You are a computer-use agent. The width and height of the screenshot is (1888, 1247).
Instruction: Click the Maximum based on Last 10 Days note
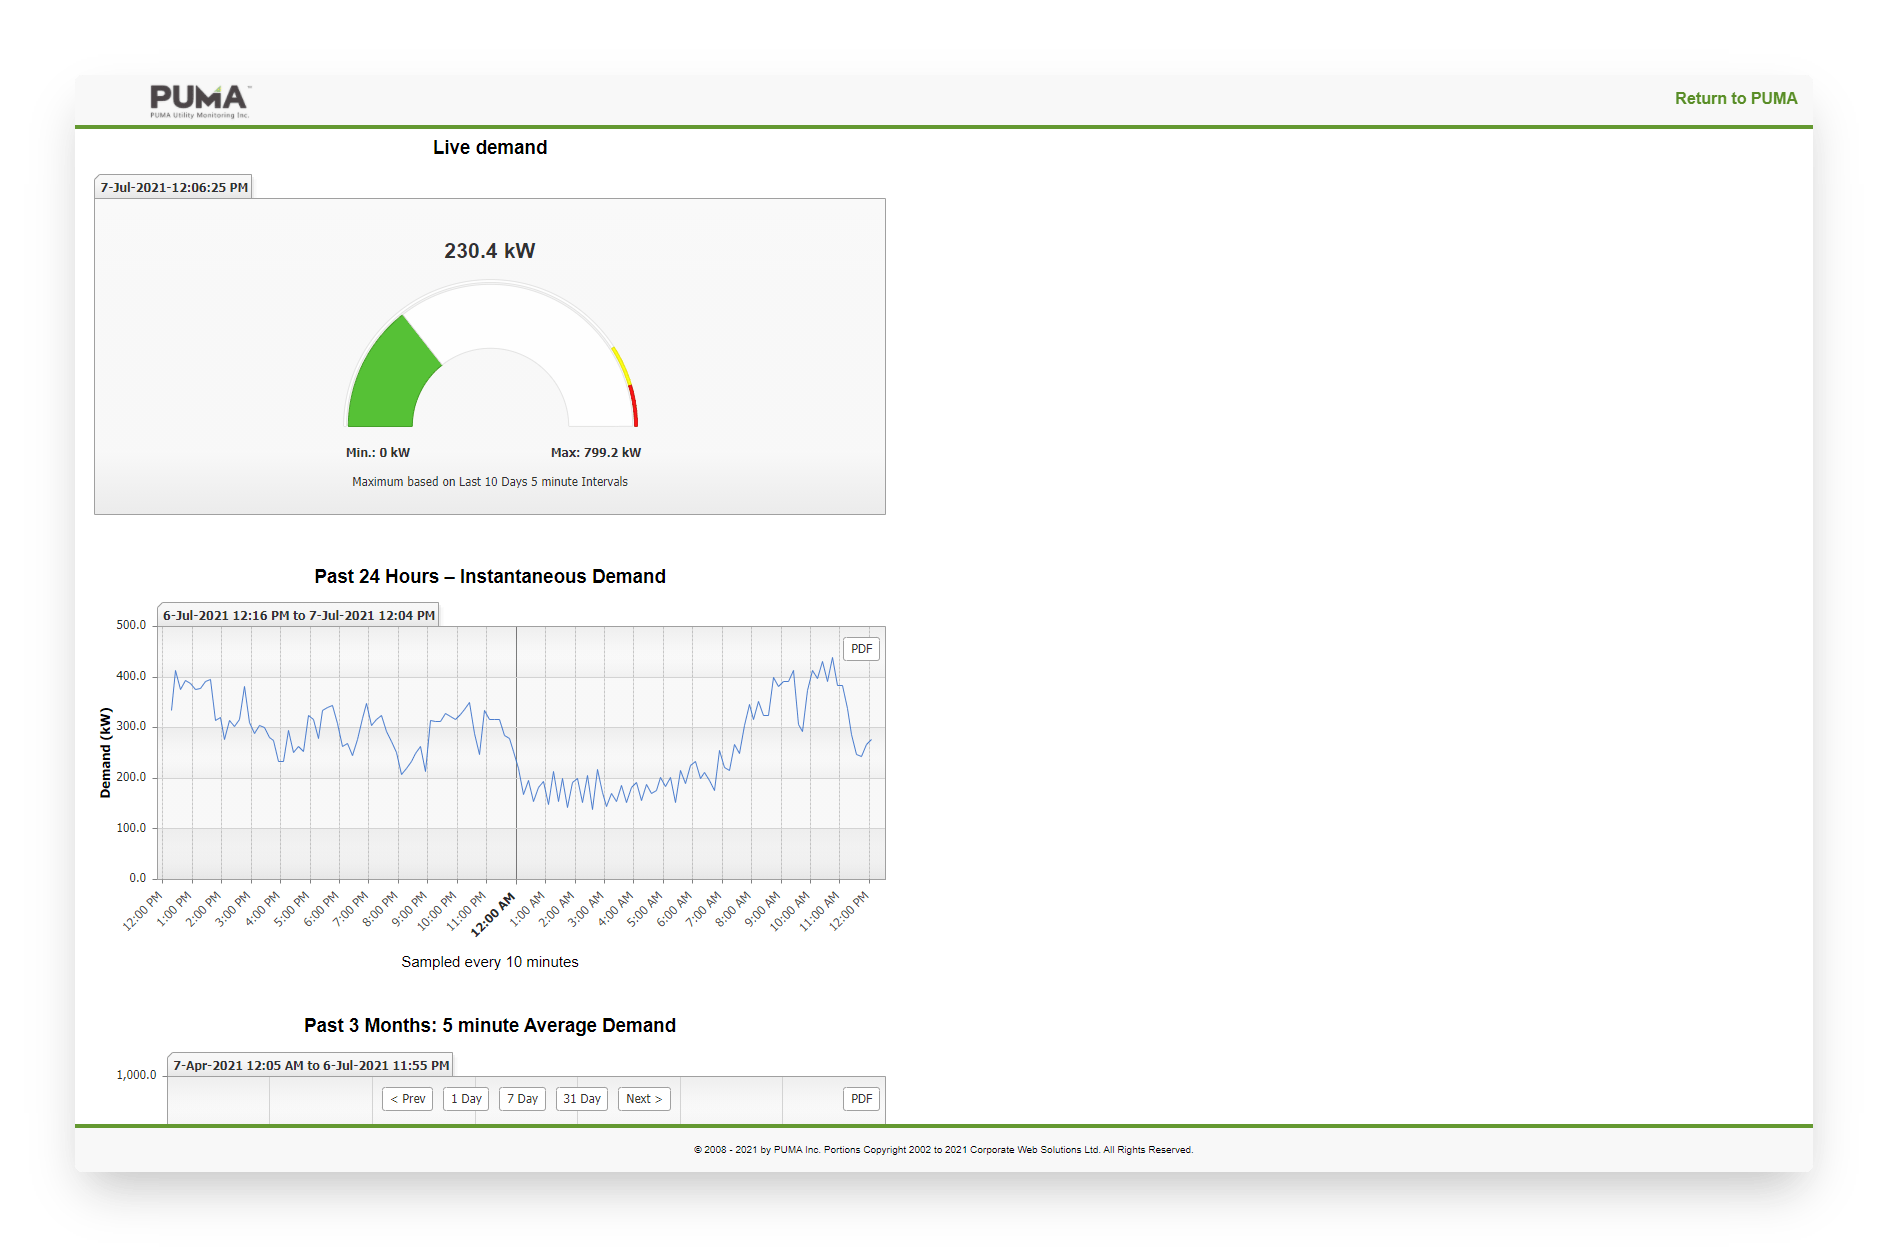click(490, 482)
